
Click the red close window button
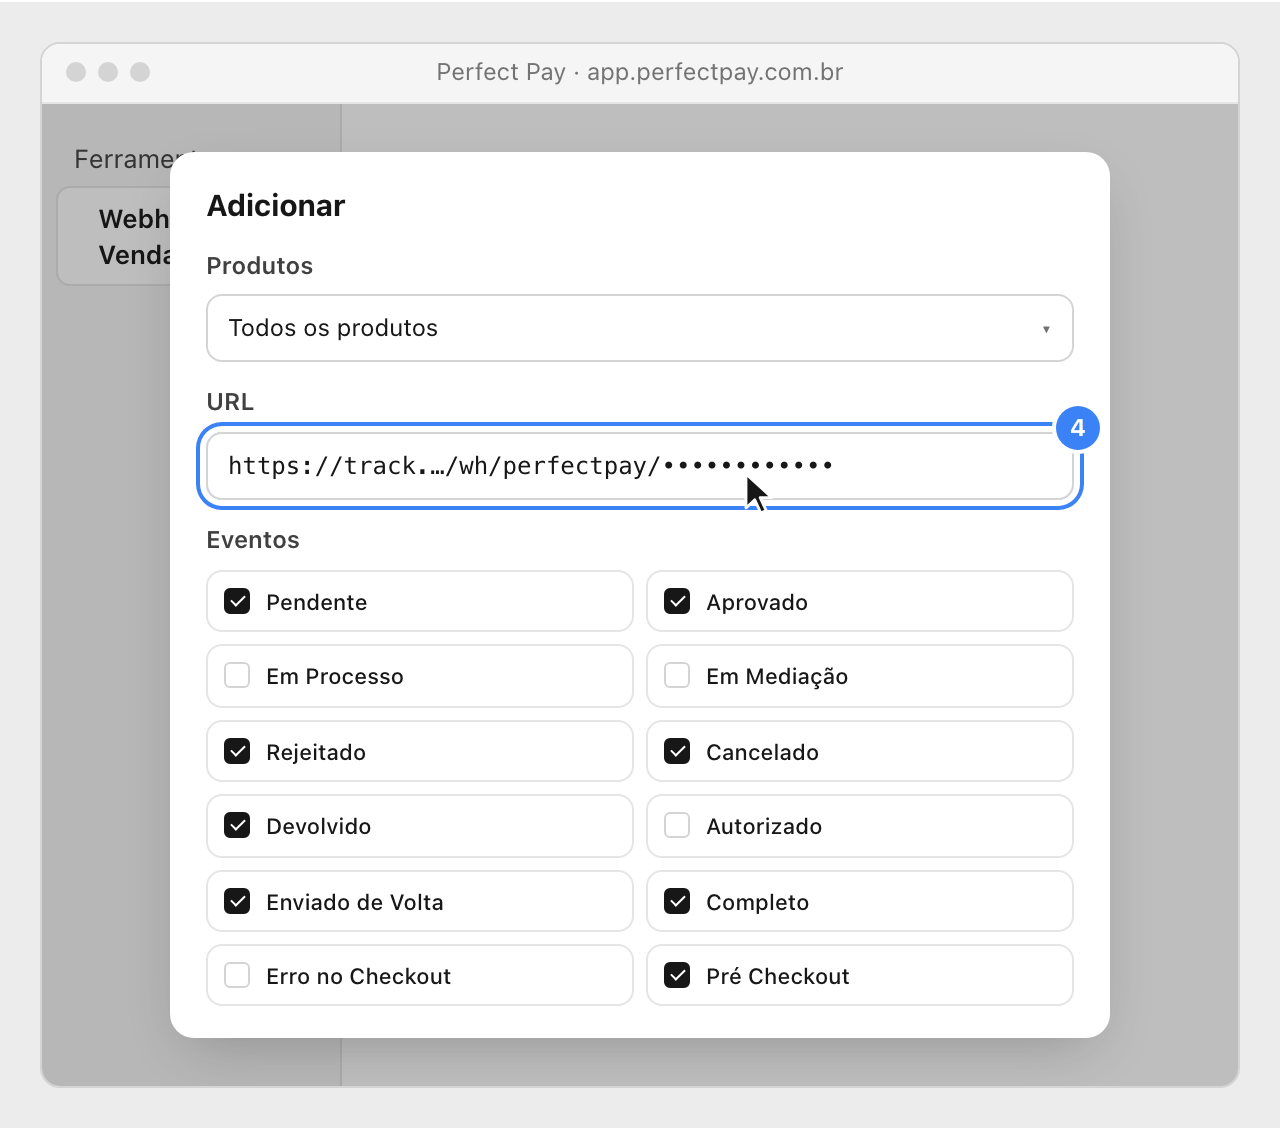(x=76, y=72)
